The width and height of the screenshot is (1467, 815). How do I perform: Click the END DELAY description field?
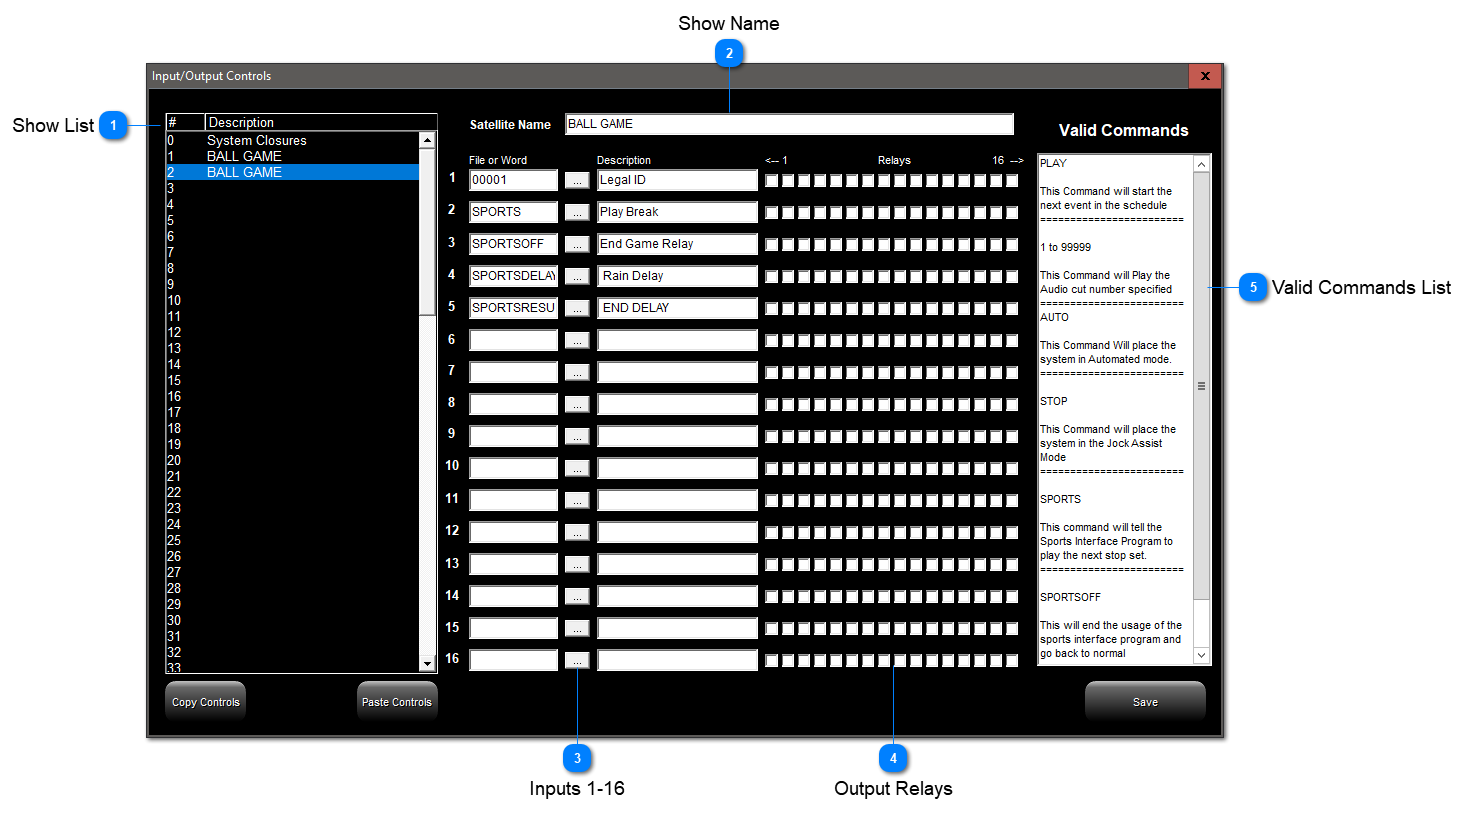[x=677, y=308]
